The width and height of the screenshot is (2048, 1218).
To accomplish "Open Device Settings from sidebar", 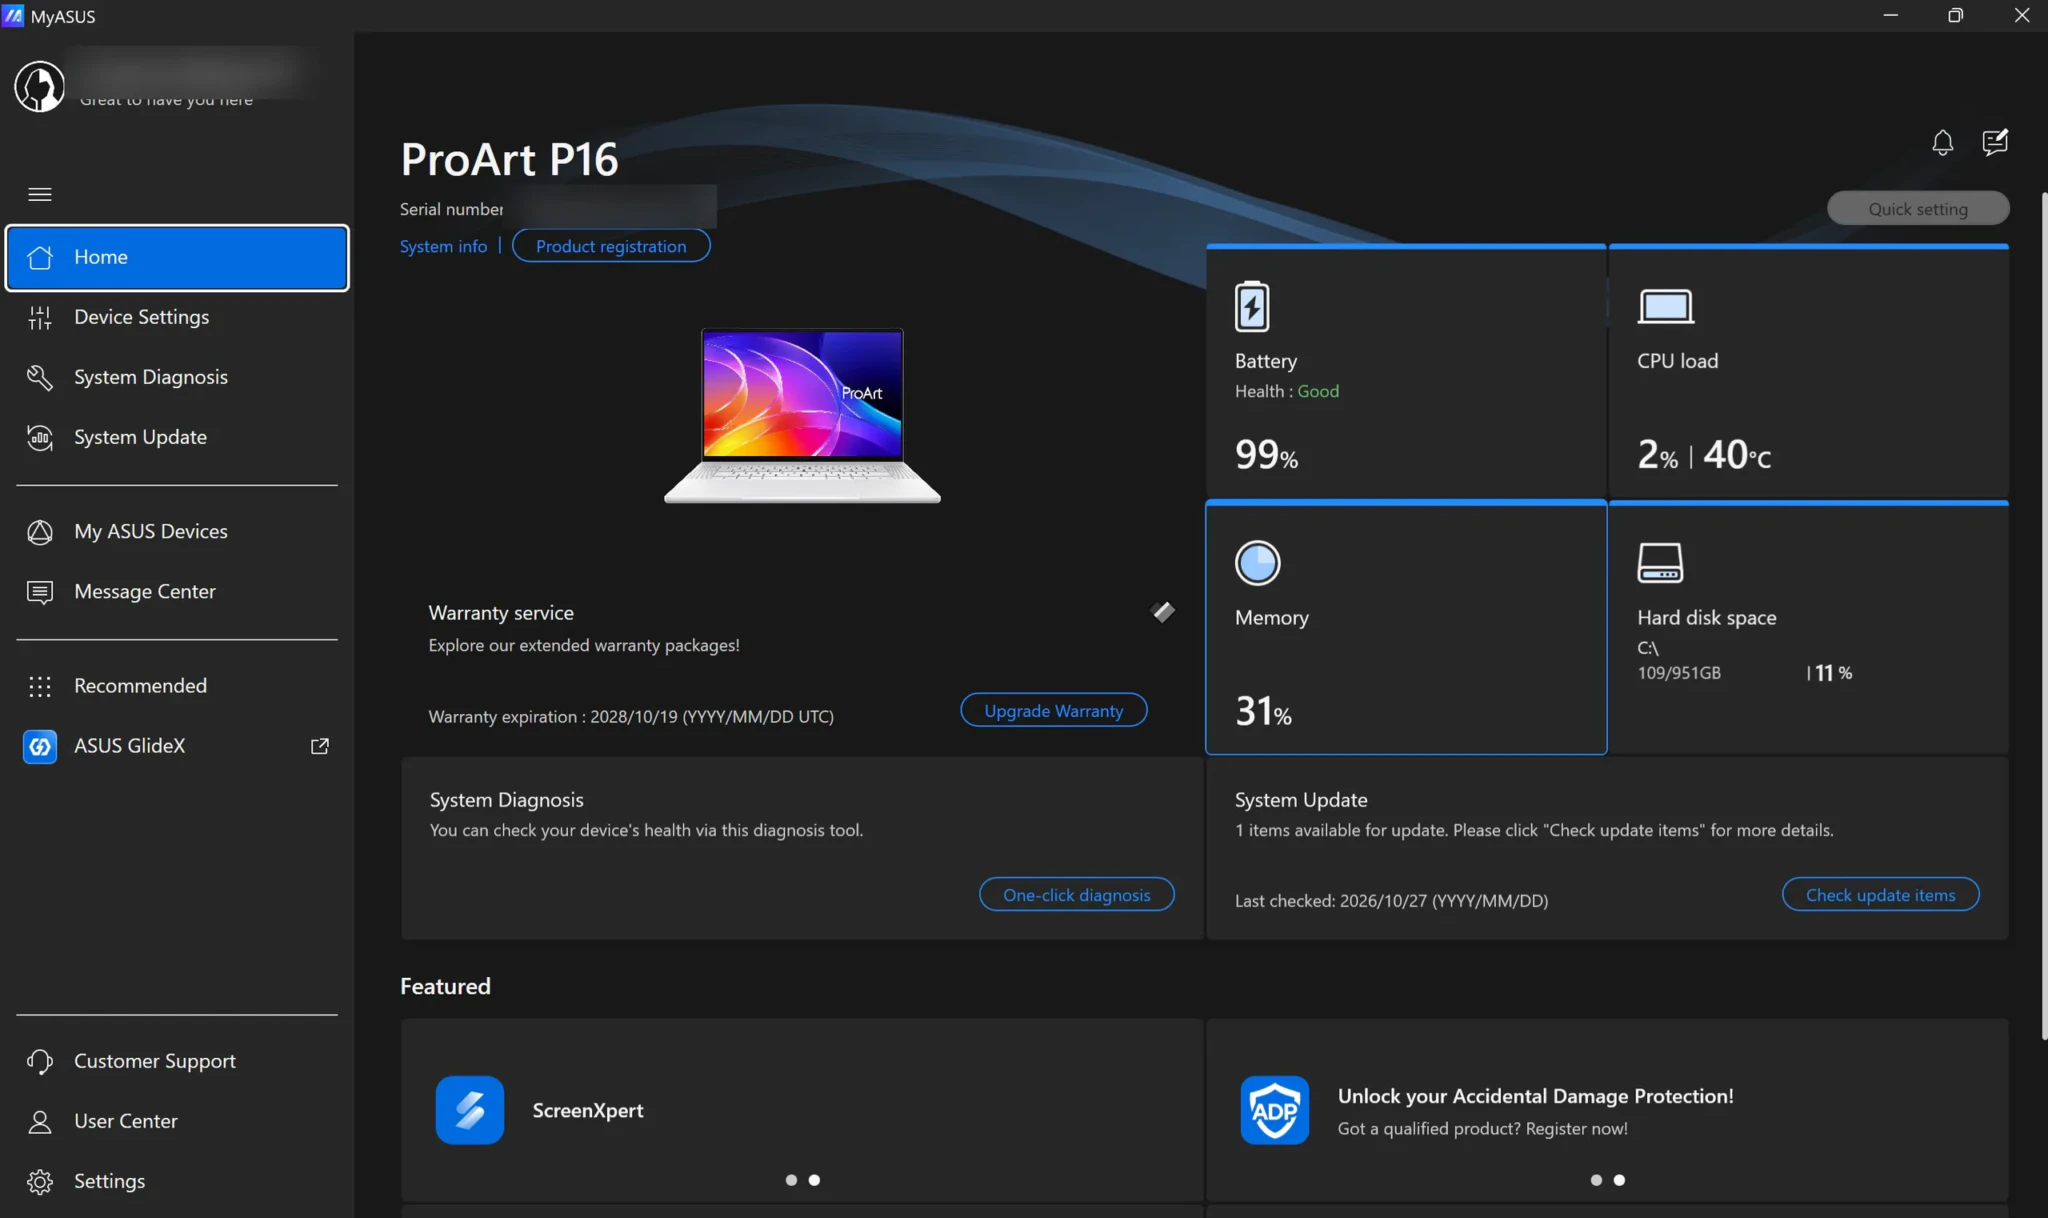I will click(x=177, y=317).
